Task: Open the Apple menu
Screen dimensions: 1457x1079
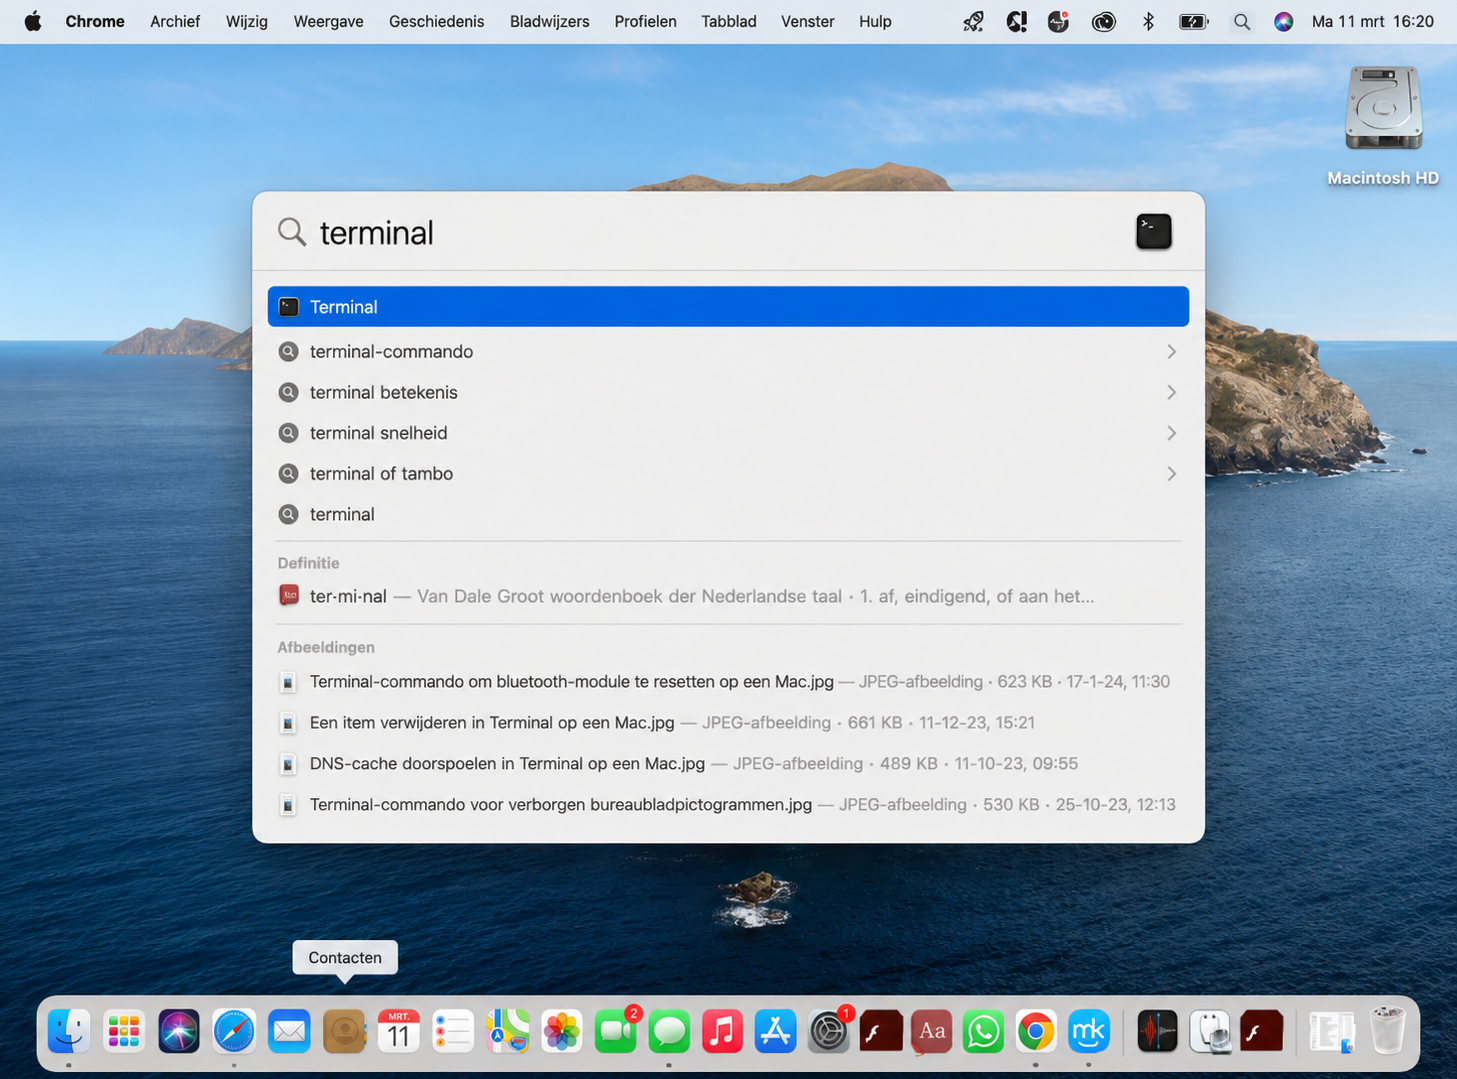Action: tap(33, 21)
